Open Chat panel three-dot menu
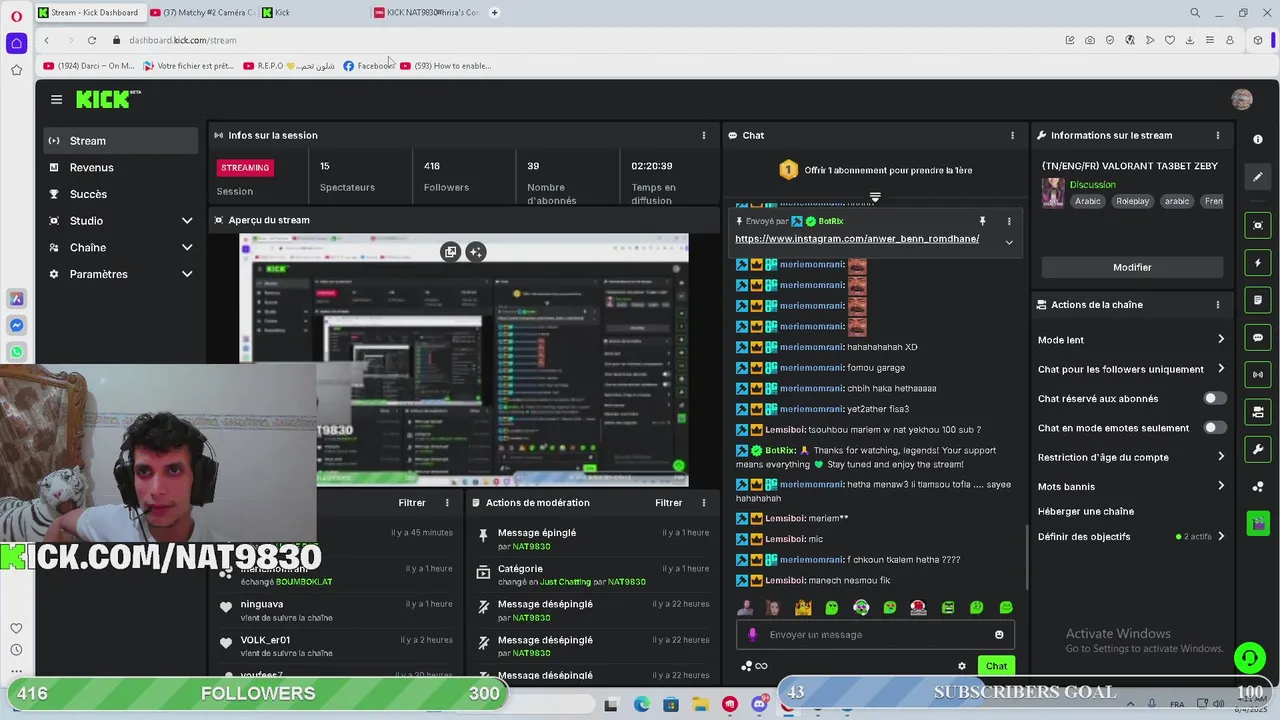 [x=1012, y=135]
